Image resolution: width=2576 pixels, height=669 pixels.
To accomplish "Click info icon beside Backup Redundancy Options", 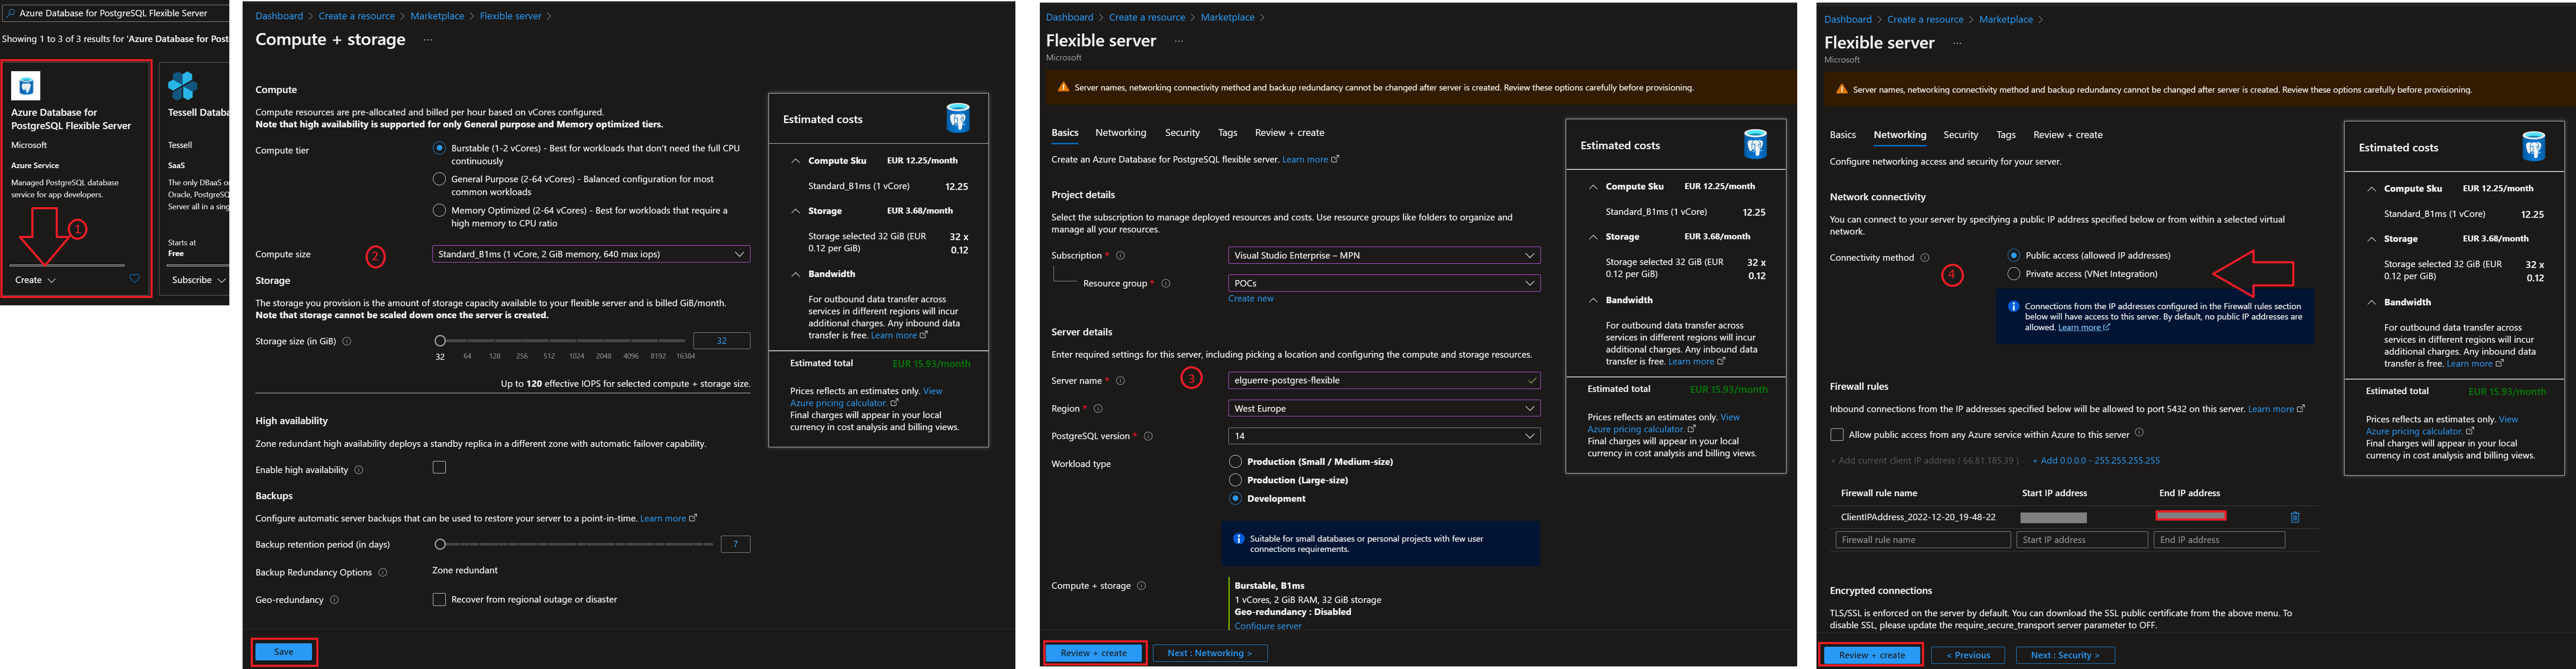I will (383, 573).
